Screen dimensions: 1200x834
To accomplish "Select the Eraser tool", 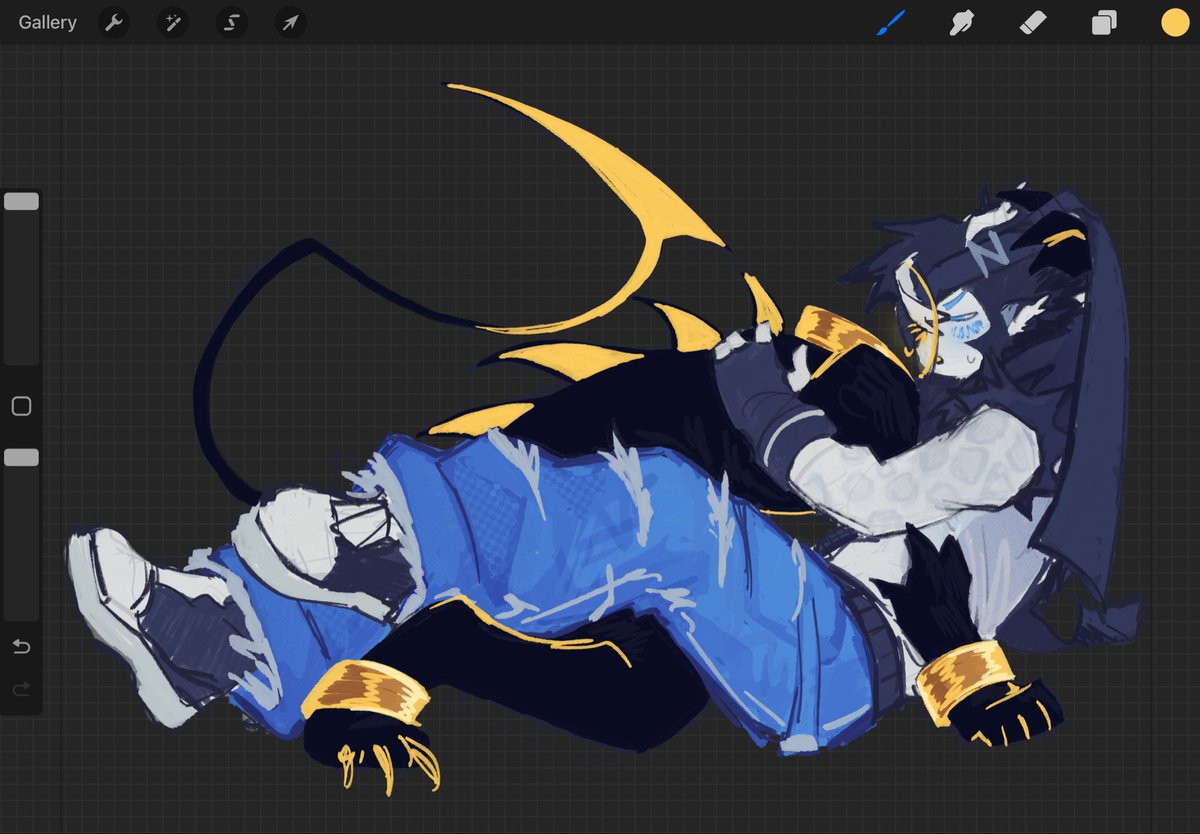I will point(1033,22).
